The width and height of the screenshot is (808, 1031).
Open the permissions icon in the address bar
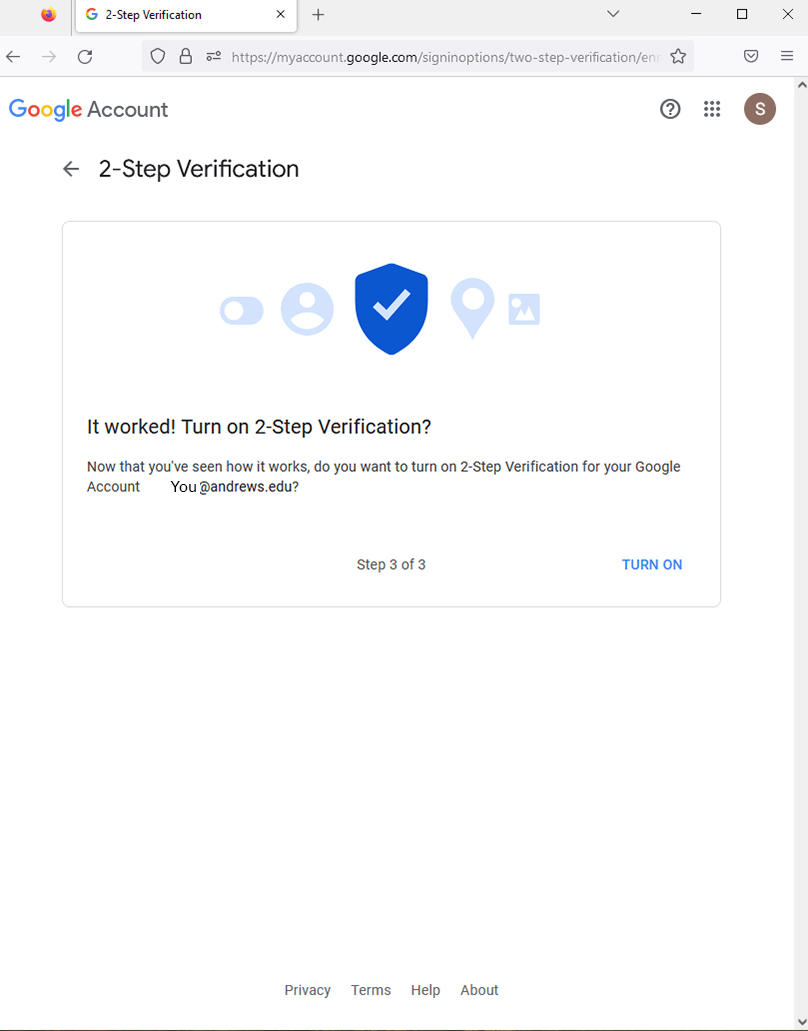(213, 56)
